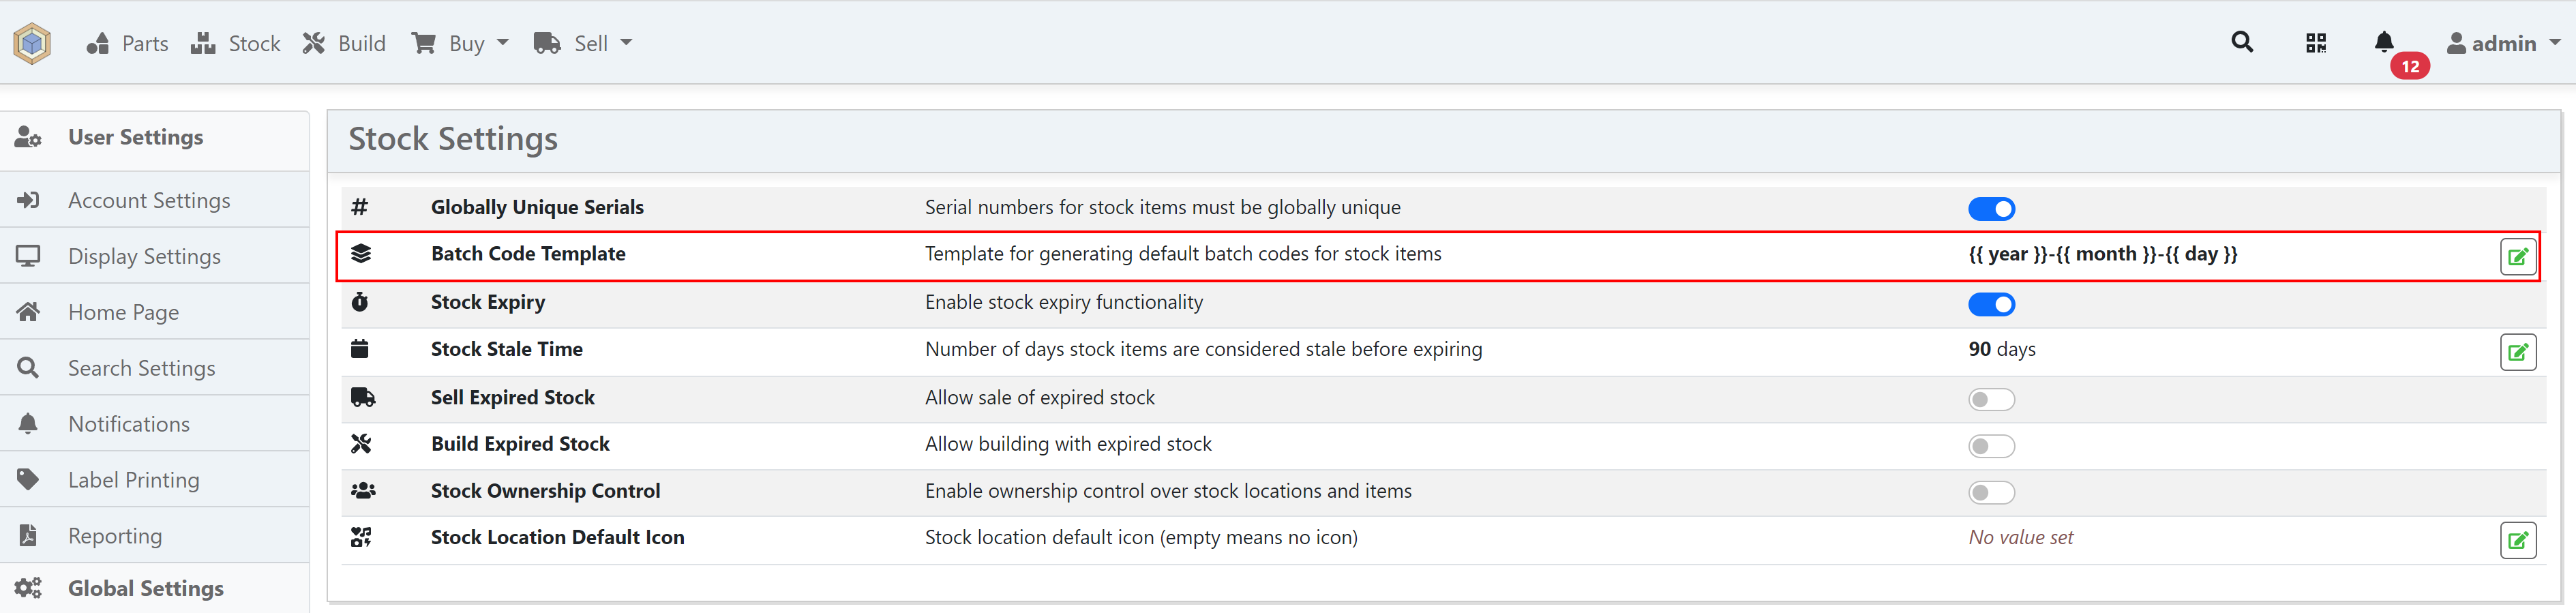Click the layers icon beside Batch Code Template

pos(361,254)
